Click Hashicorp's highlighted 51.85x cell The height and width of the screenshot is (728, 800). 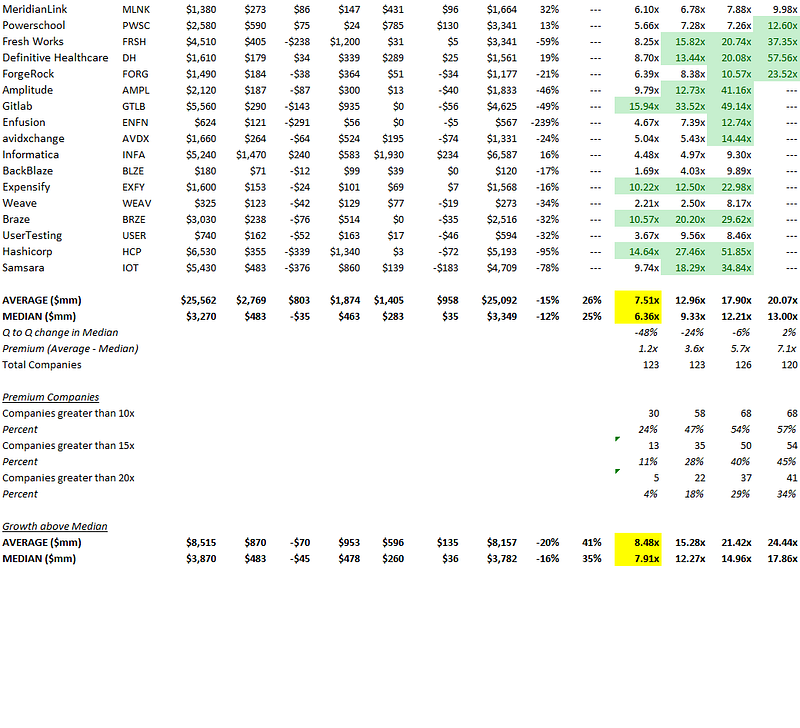tap(731, 252)
